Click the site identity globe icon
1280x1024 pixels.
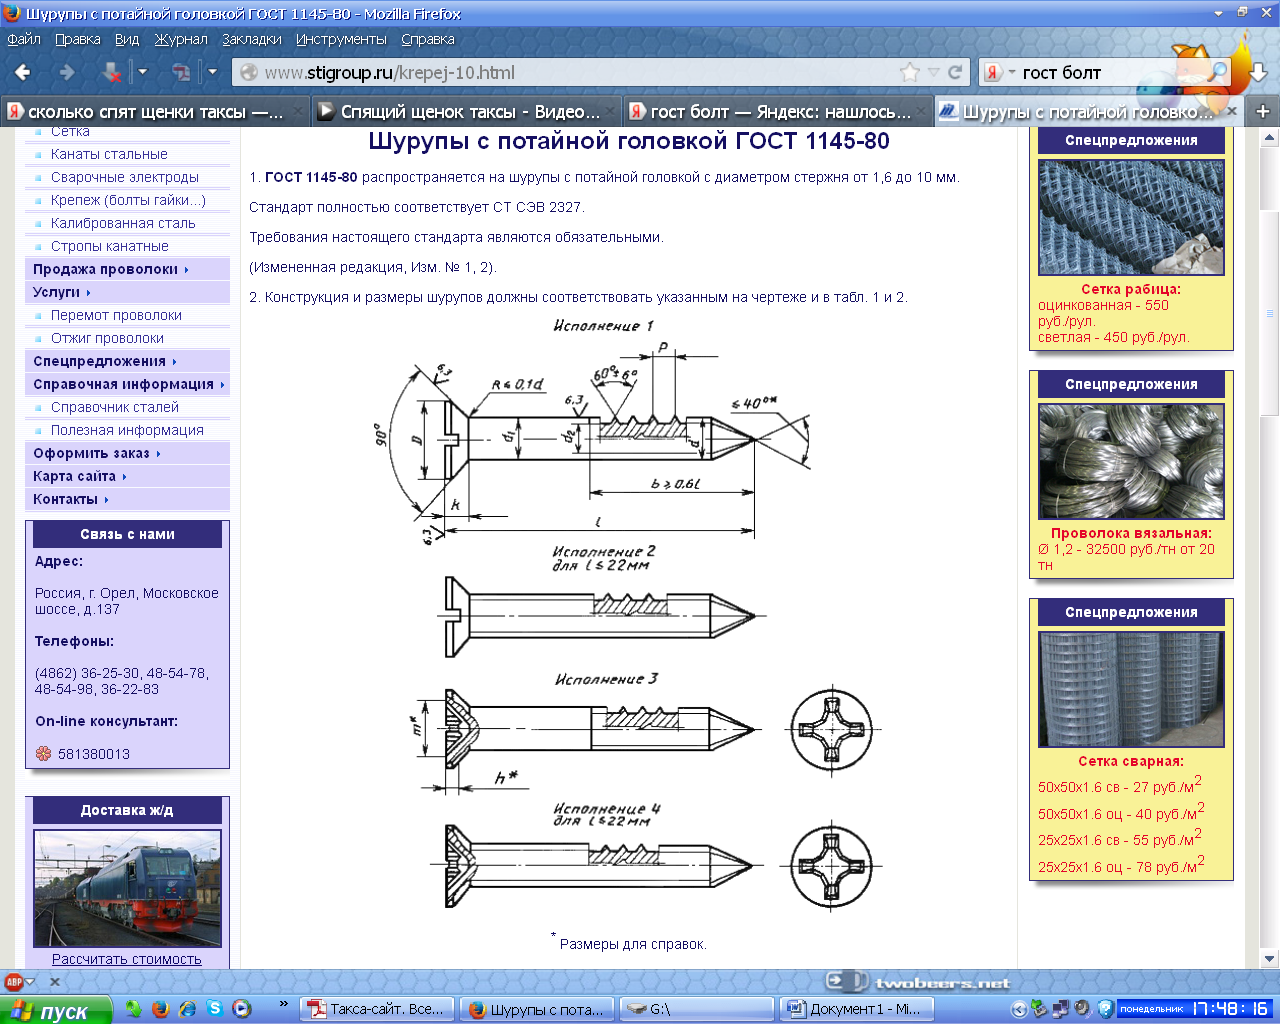tap(249, 72)
